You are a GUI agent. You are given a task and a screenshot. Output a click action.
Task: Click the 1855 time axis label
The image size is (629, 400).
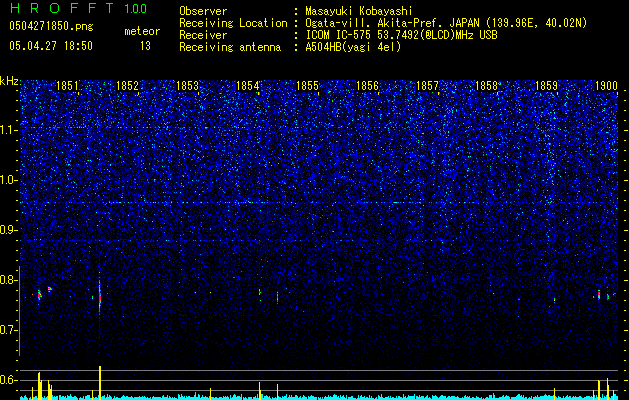(x=307, y=86)
